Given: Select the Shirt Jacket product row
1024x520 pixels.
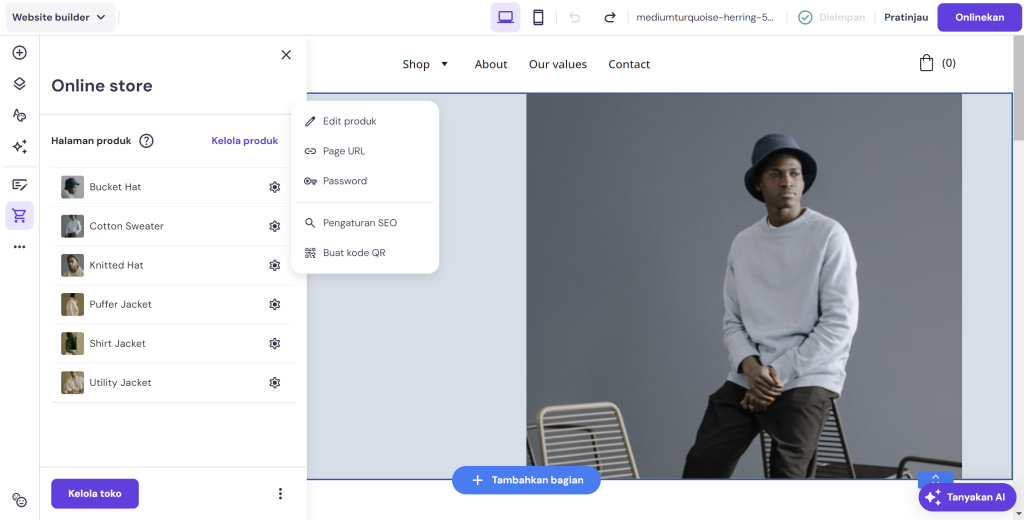Looking at the screenshot, I should (173, 344).
